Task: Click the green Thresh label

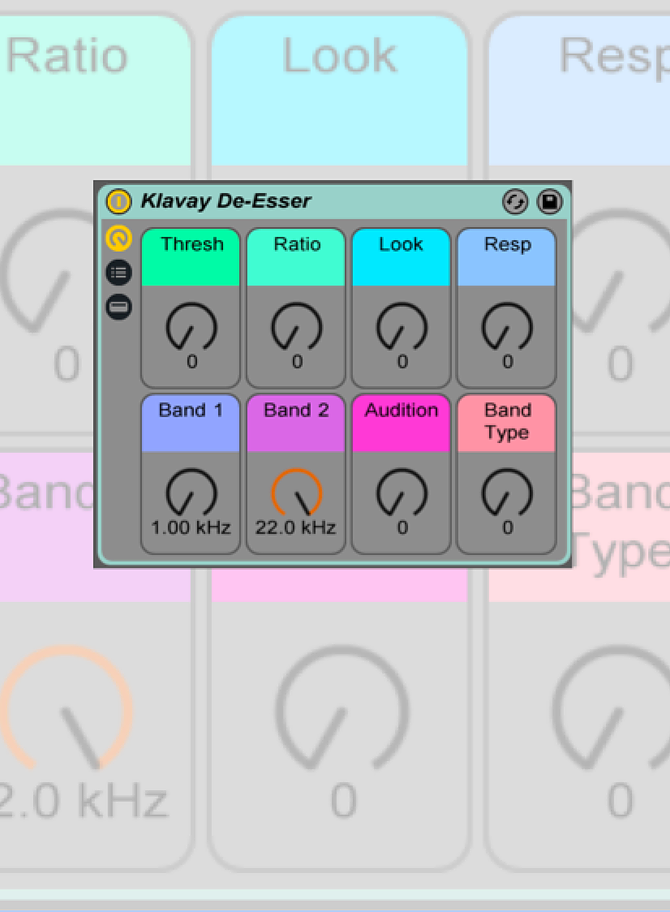Action: (191, 257)
